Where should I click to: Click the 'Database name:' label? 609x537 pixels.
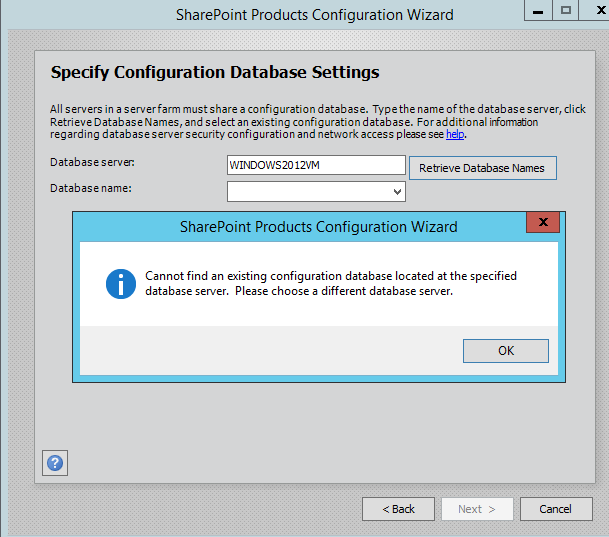[x=91, y=188]
